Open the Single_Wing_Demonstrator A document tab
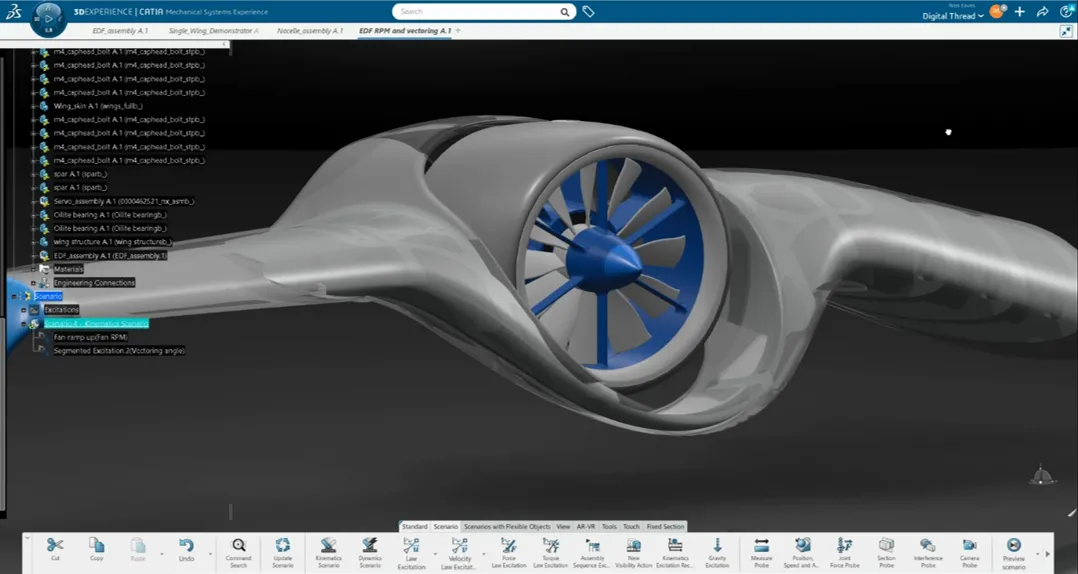 click(x=214, y=31)
